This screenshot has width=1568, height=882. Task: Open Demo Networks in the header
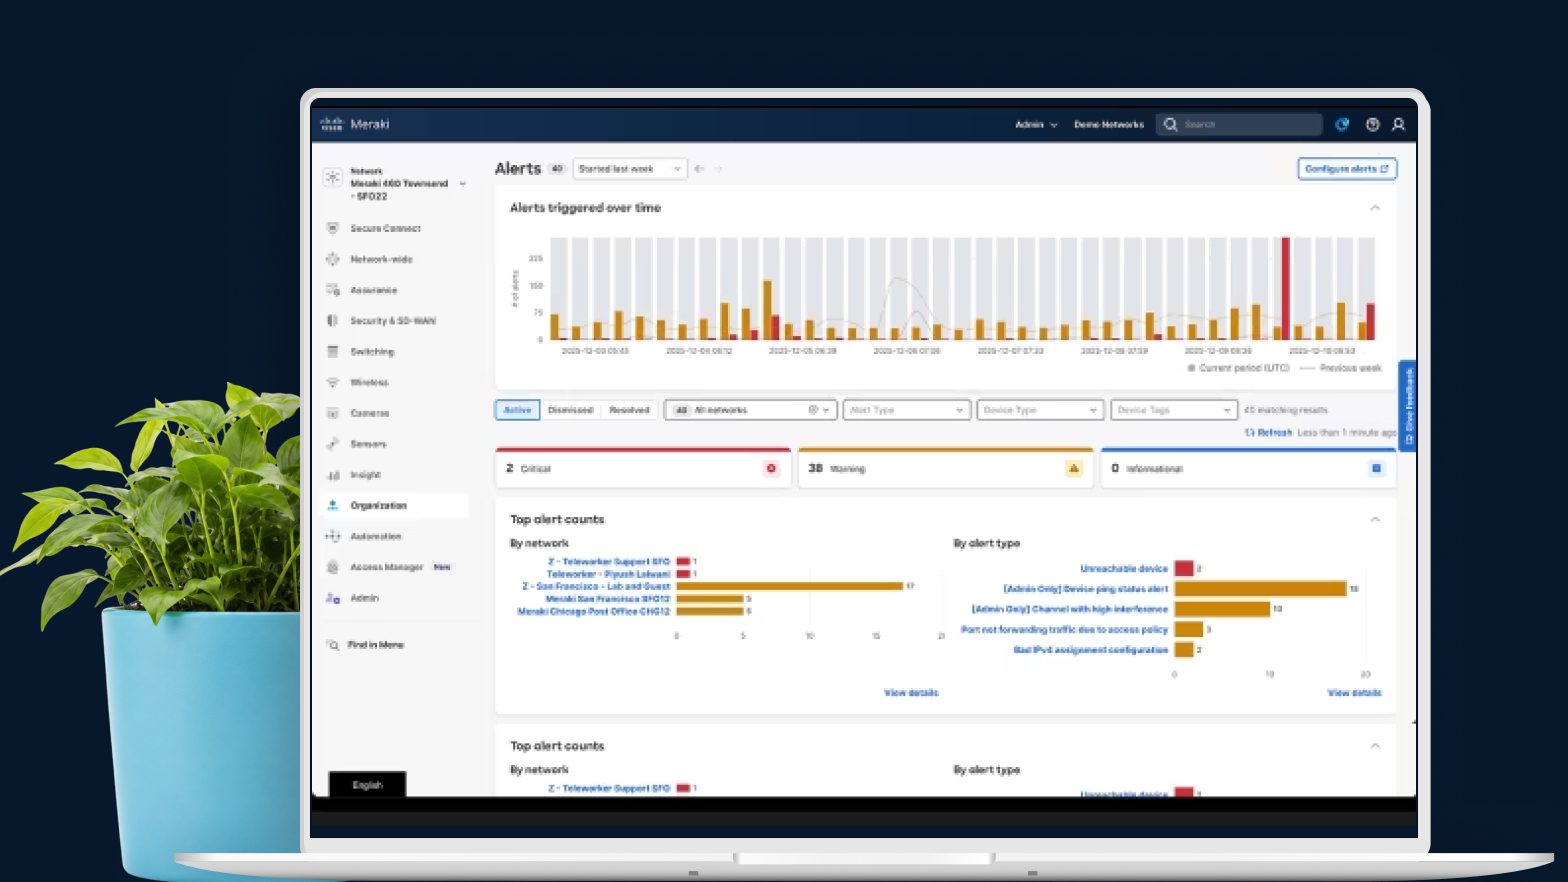(x=1109, y=125)
